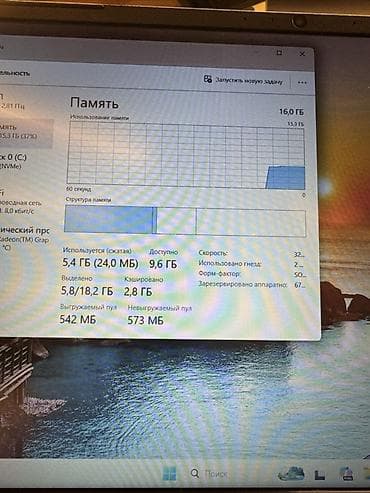
Task: Click the 'Форм-фактор:' label
Action: (219, 274)
